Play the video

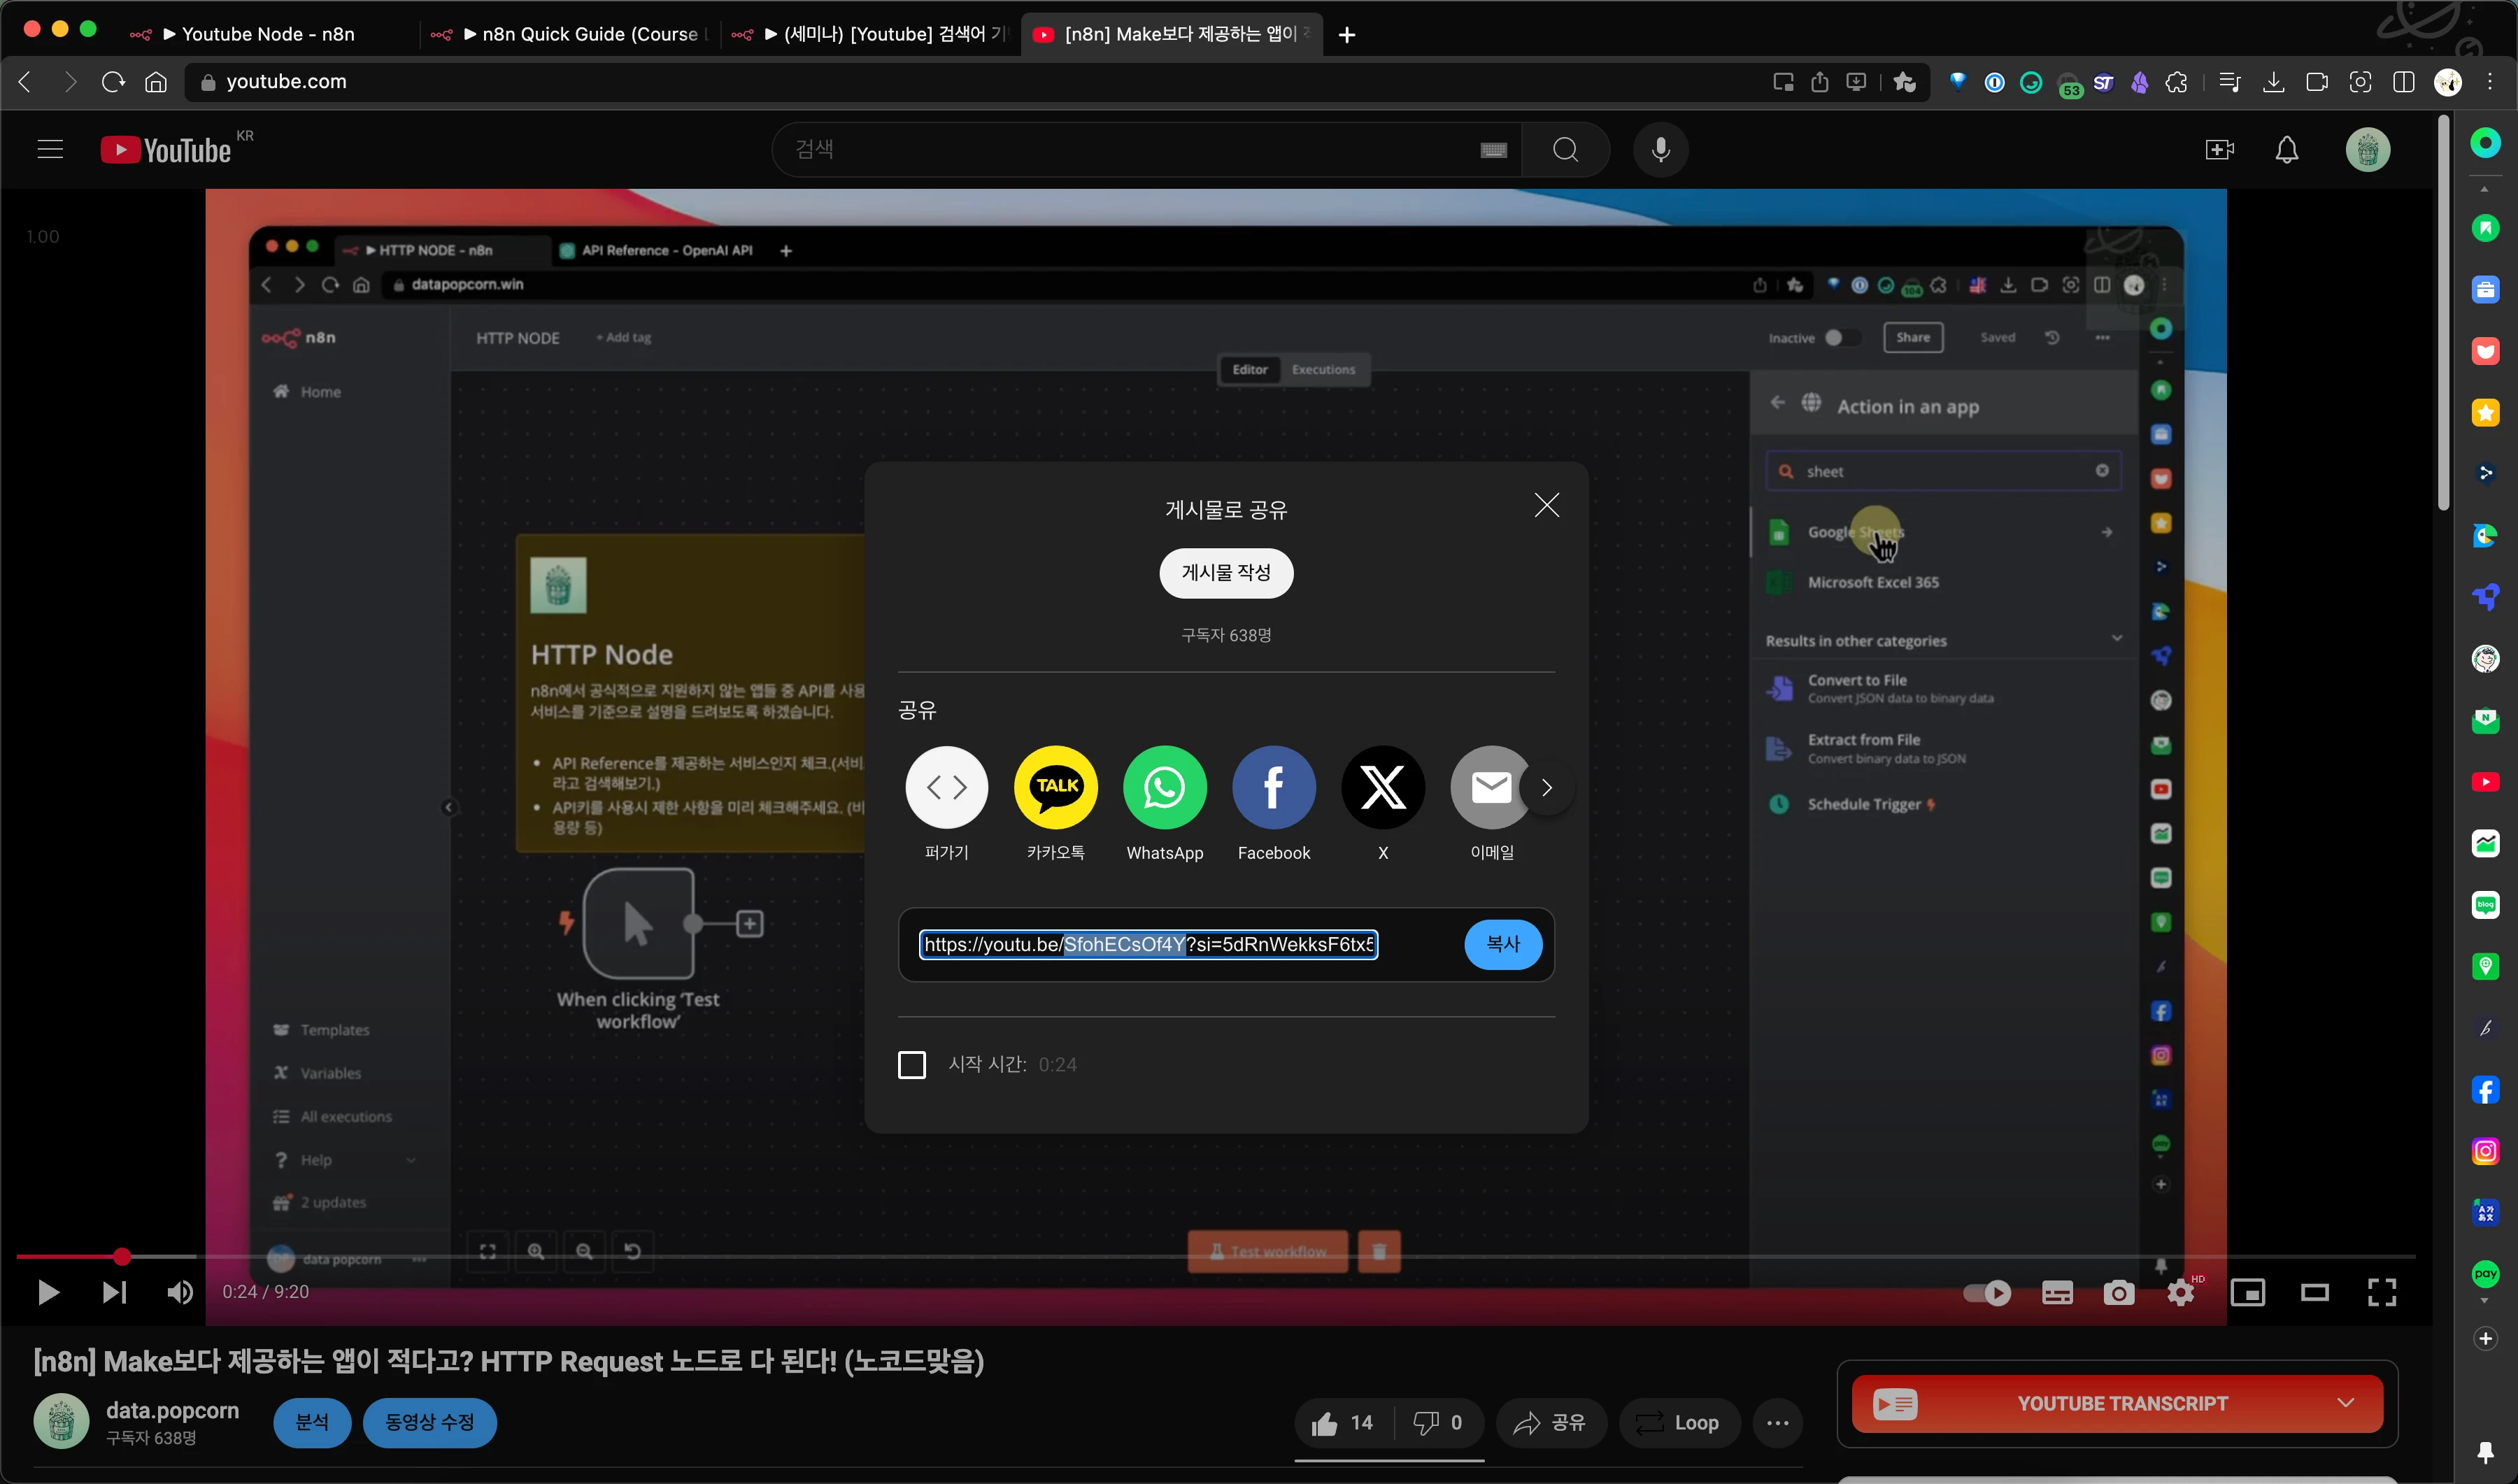(x=48, y=1292)
